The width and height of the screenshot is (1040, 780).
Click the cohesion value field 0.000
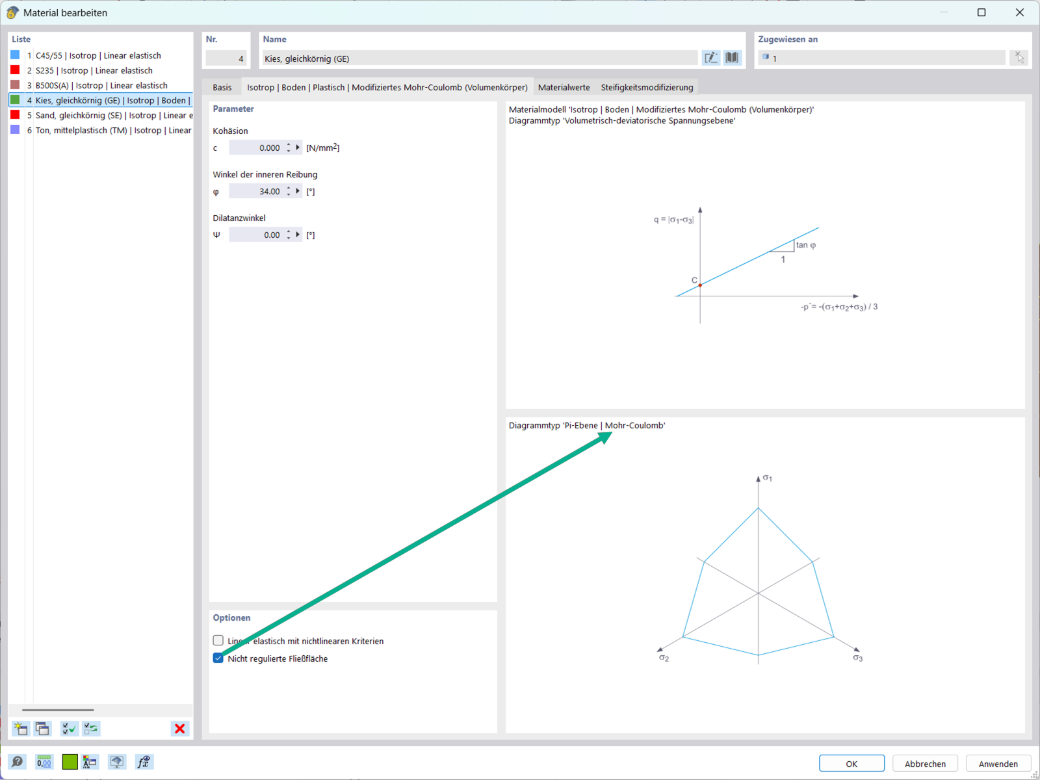256,148
